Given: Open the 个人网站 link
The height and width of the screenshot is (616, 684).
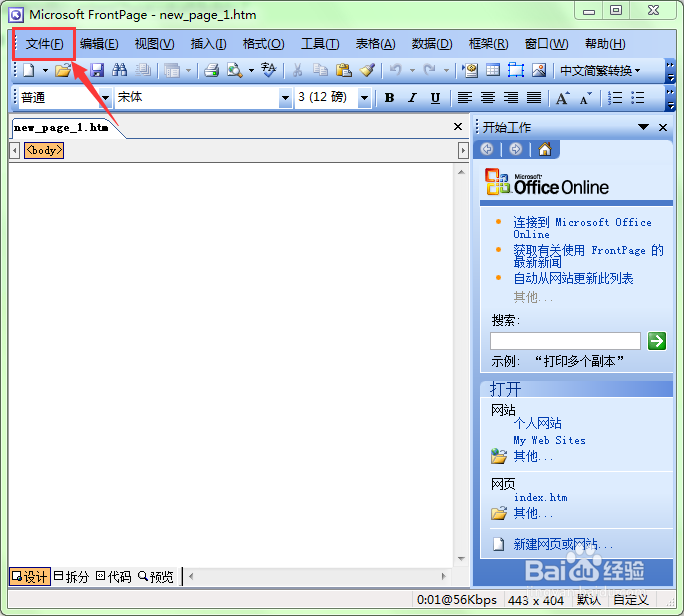Looking at the screenshot, I should 537,423.
